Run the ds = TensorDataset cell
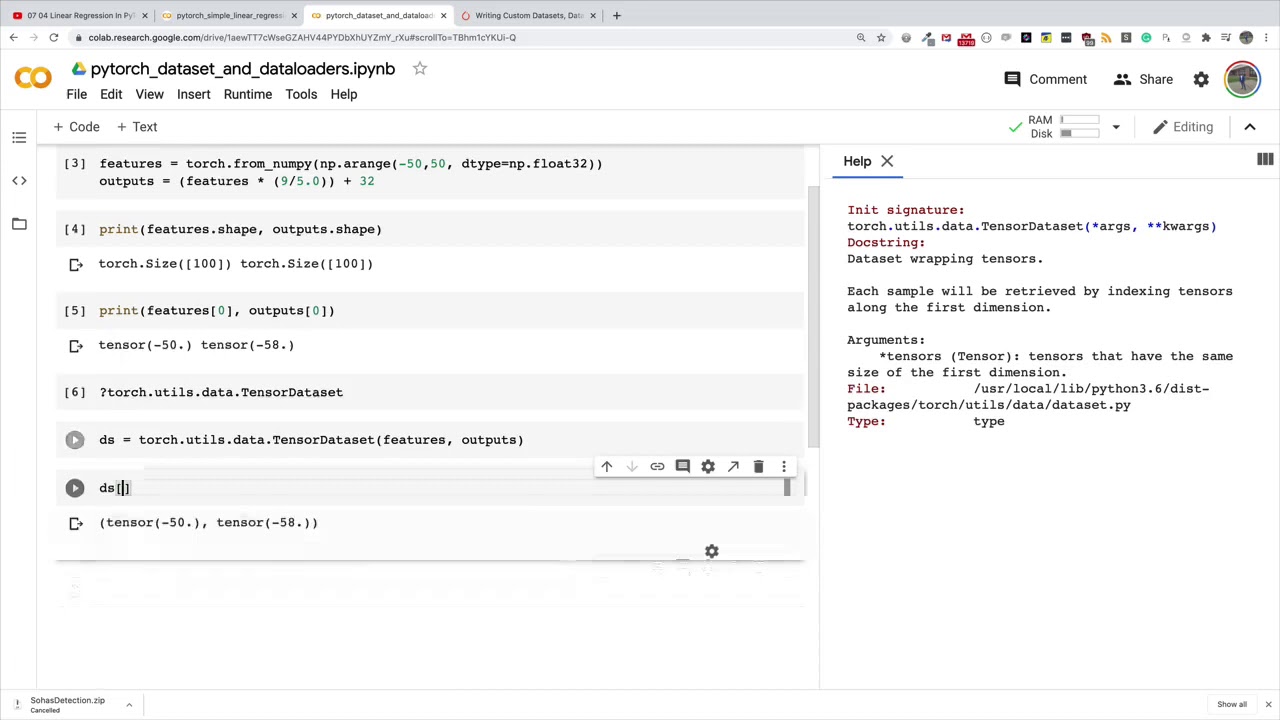 point(75,440)
